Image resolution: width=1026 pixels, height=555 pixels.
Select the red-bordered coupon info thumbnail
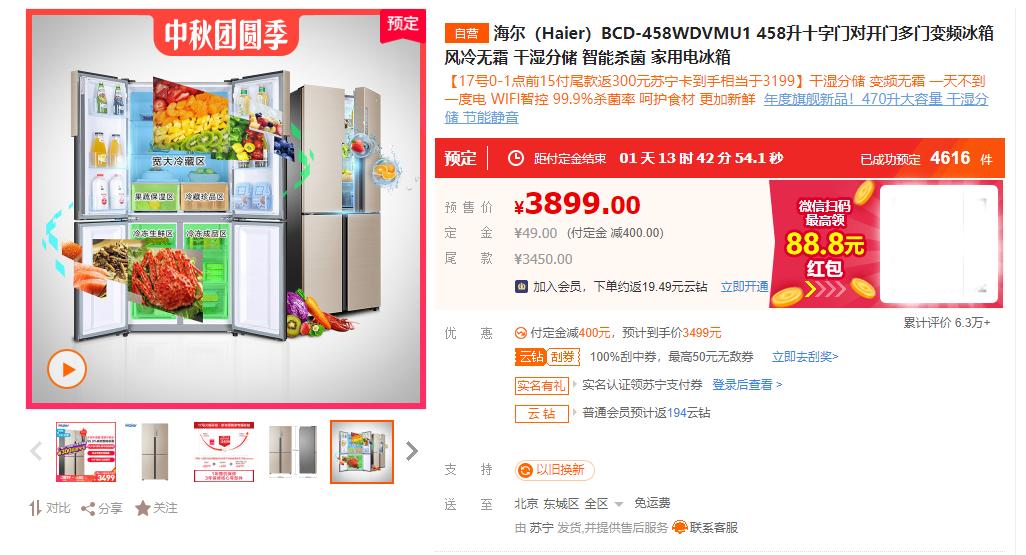click(224, 452)
